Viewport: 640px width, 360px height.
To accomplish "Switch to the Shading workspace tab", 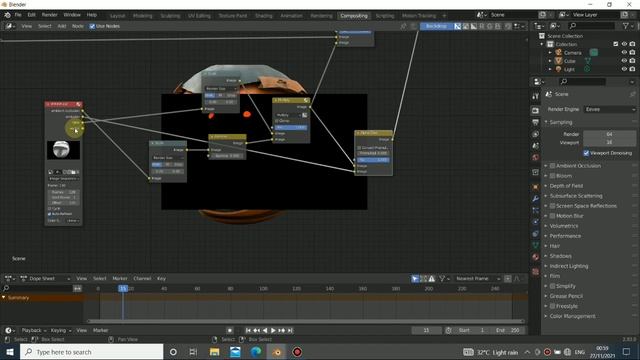I will click(264, 16).
